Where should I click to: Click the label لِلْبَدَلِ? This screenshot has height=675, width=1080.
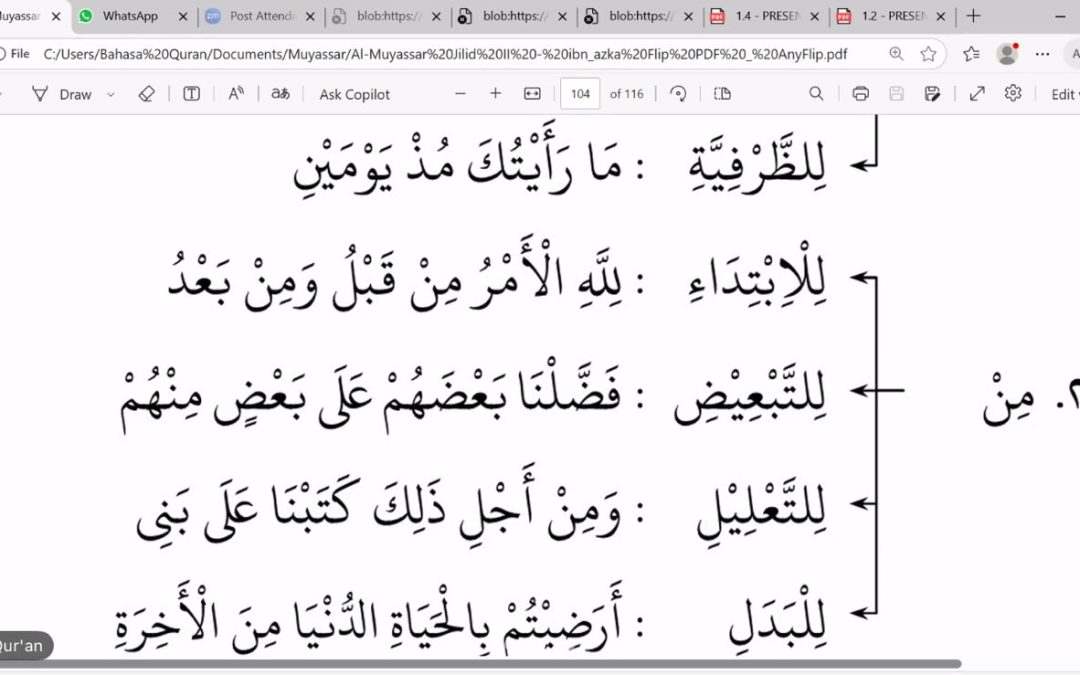[778, 619]
